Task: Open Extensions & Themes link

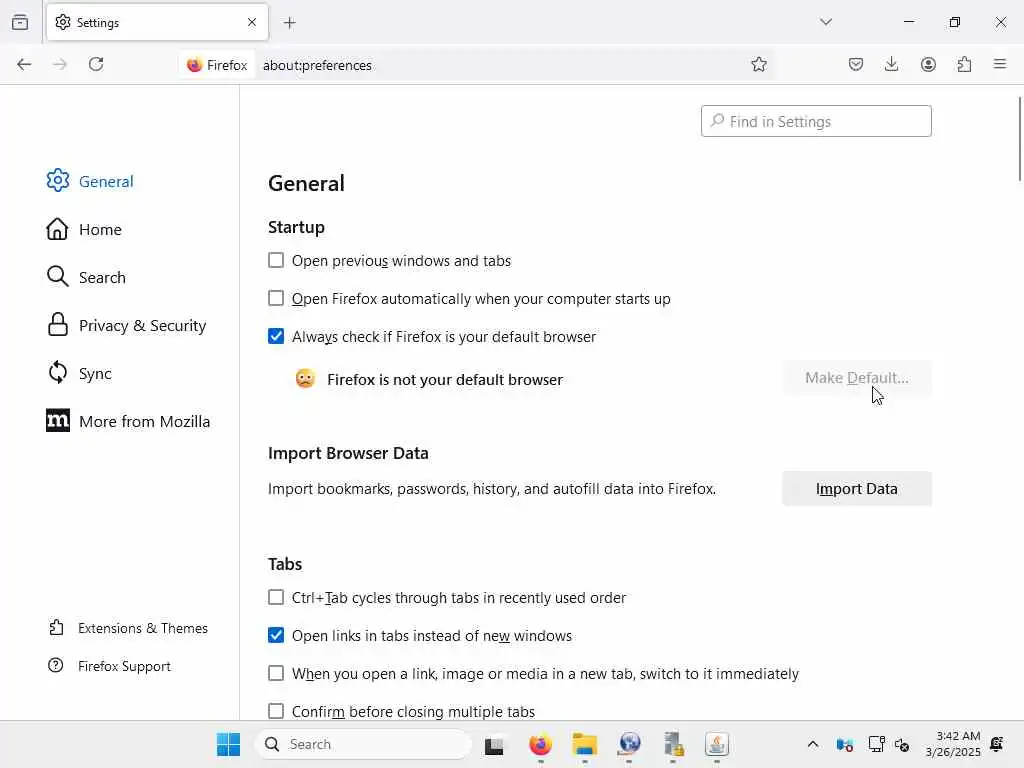Action: click(129, 628)
